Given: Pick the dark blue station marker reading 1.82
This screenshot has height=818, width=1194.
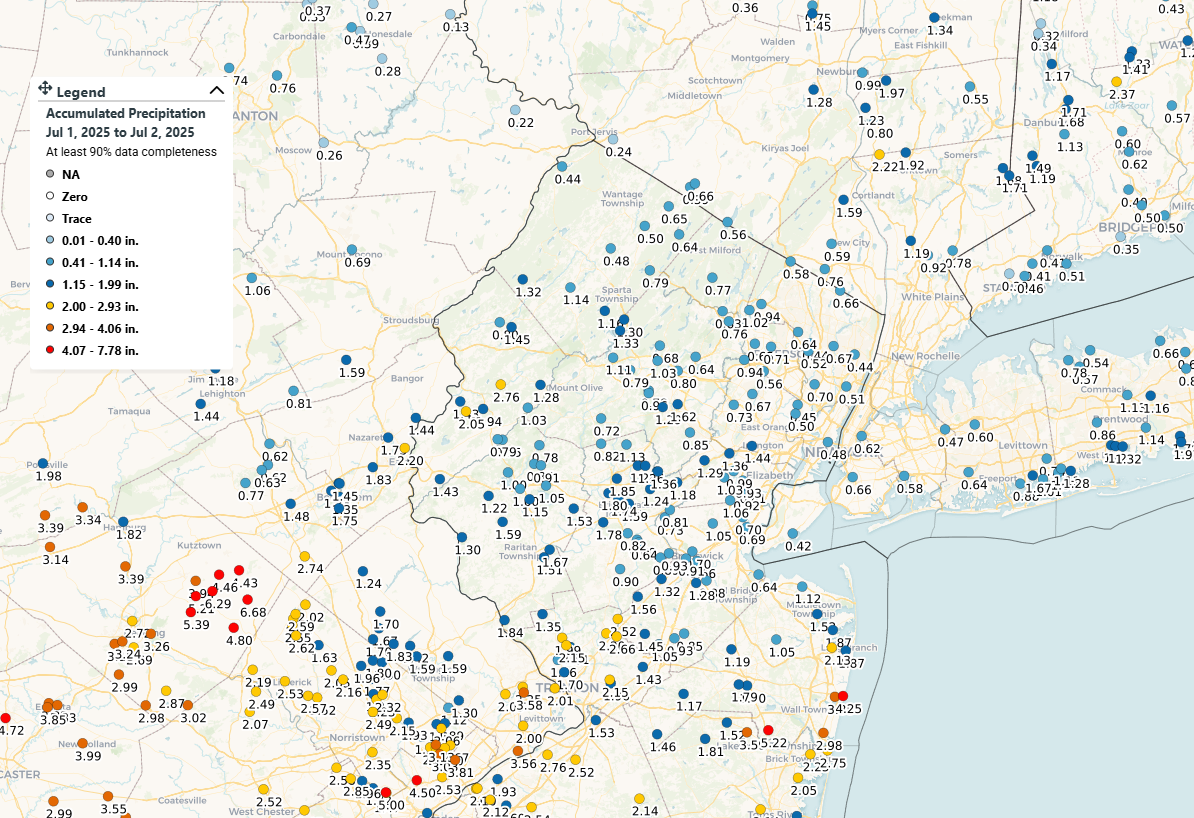Looking at the screenshot, I should click(123, 522).
